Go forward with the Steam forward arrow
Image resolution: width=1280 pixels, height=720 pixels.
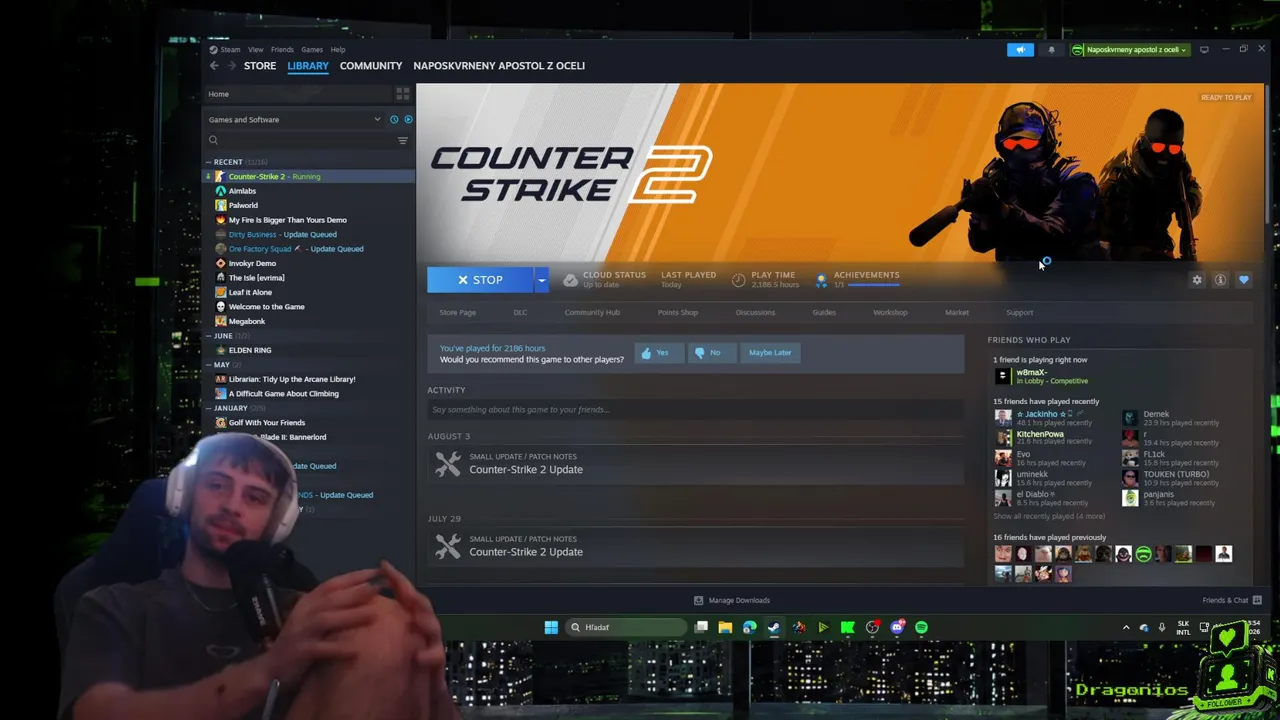(x=232, y=66)
